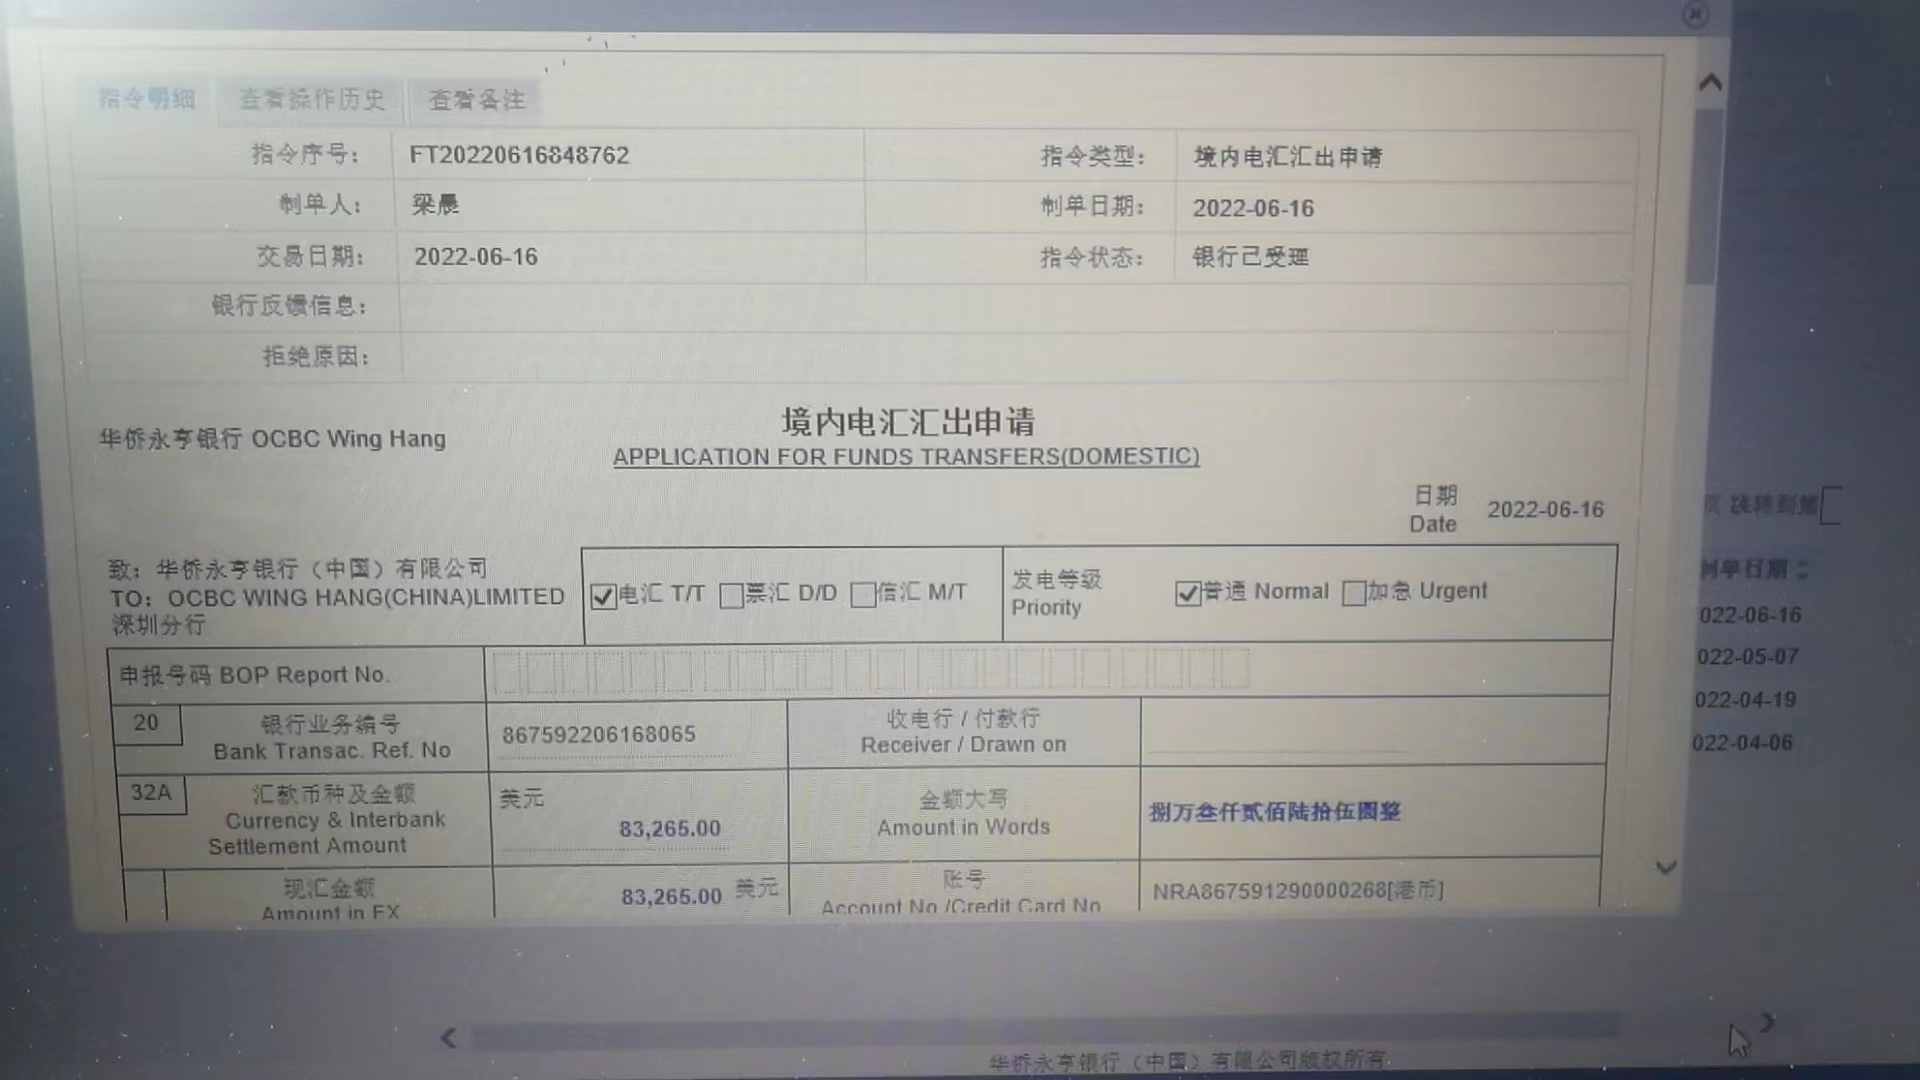Open the 指令明细 tab

(147, 99)
